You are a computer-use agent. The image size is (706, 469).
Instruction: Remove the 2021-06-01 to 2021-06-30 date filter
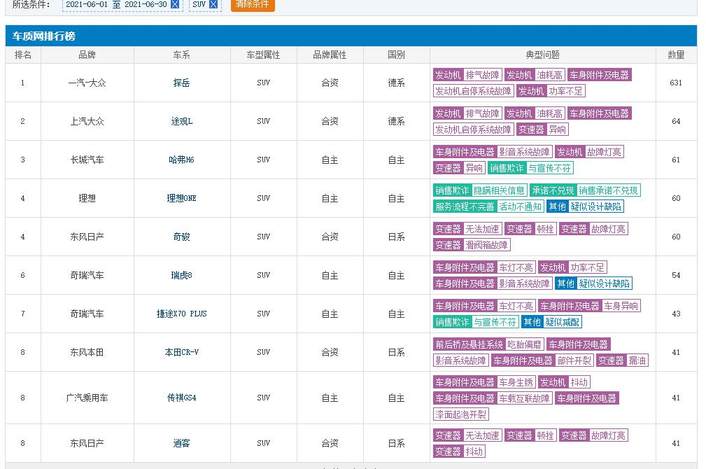point(175,4)
